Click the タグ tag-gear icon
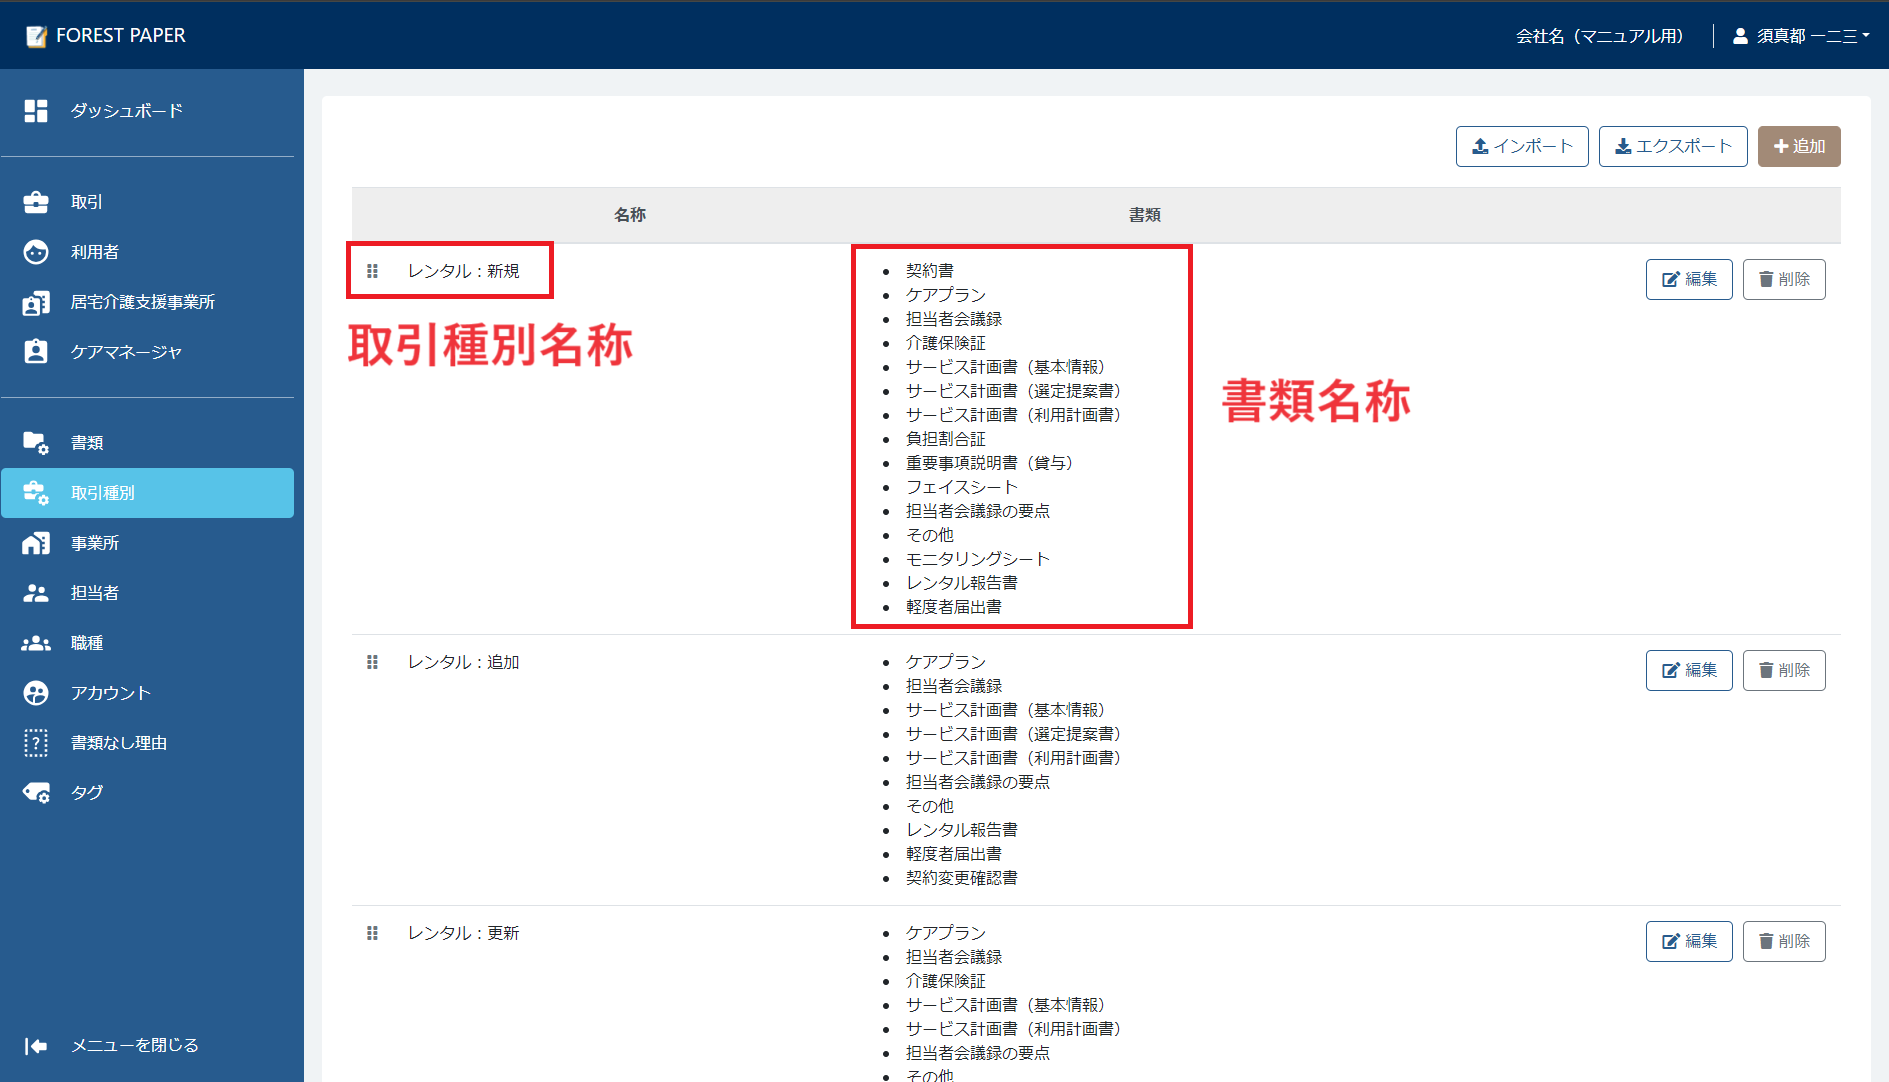1889x1082 pixels. tap(36, 792)
